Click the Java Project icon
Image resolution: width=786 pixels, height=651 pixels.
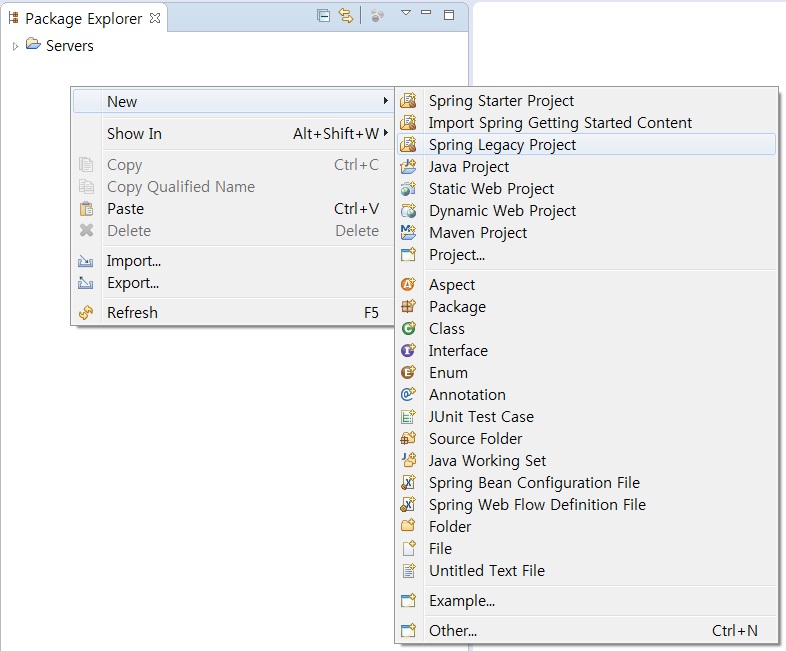pos(408,166)
